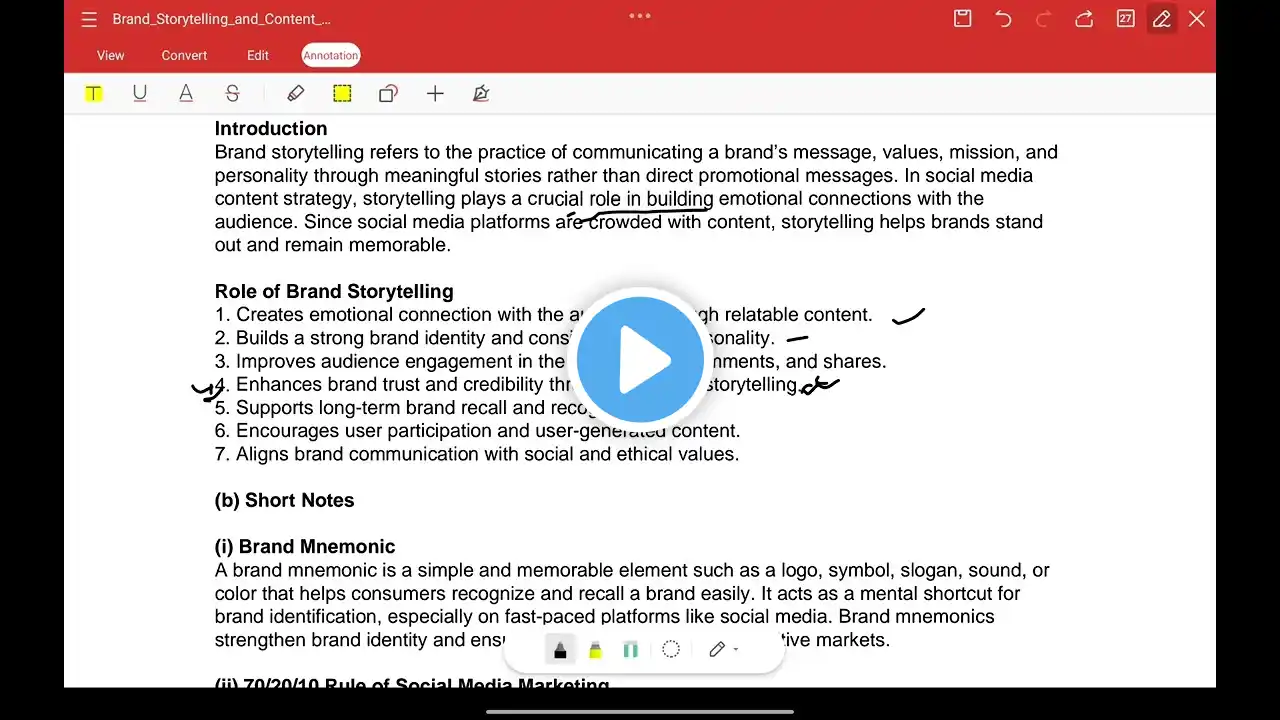This screenshot has height=720, width=1280.
Task: Switch to the Convert tab
Action: pyautogui.click(x=184, y=56)
